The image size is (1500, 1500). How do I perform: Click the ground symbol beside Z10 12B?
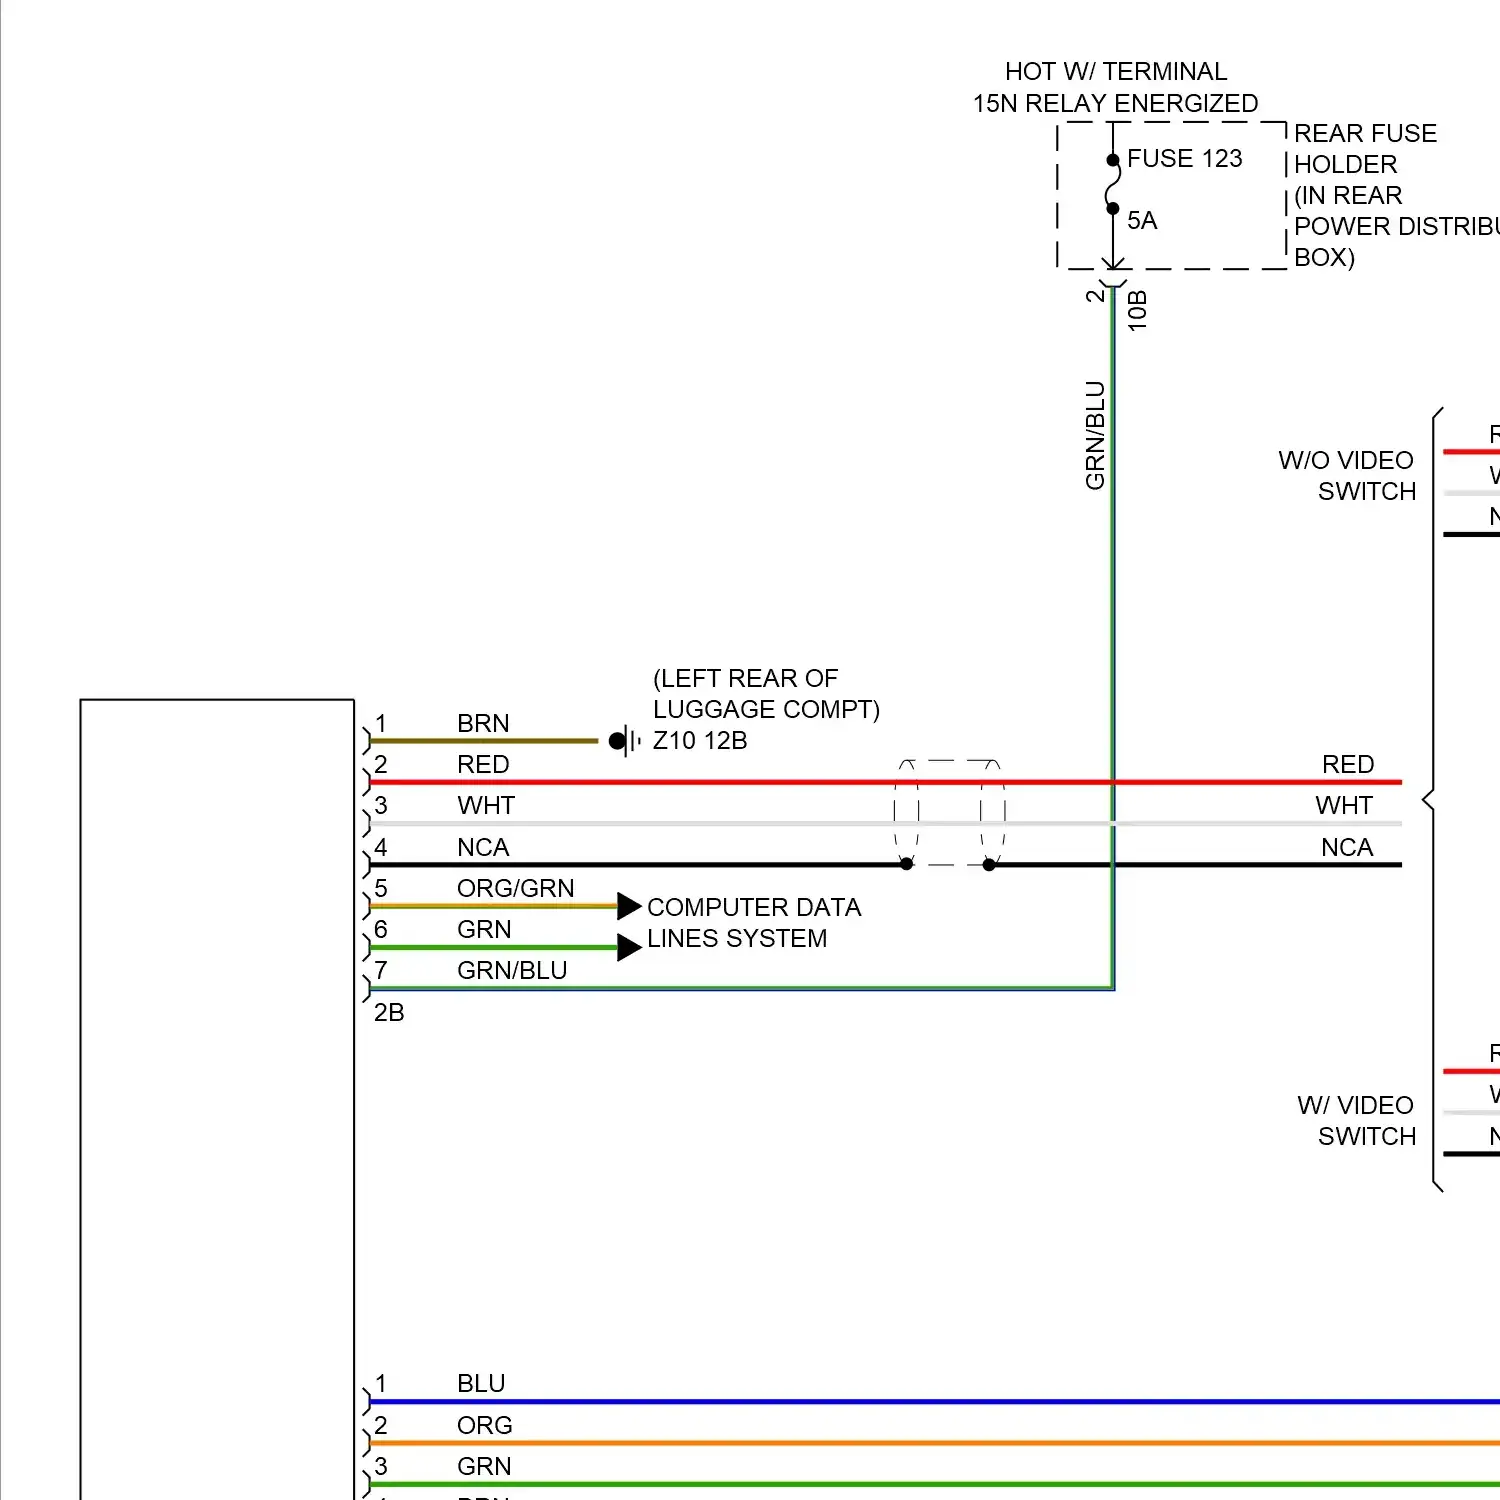(625, 741)
